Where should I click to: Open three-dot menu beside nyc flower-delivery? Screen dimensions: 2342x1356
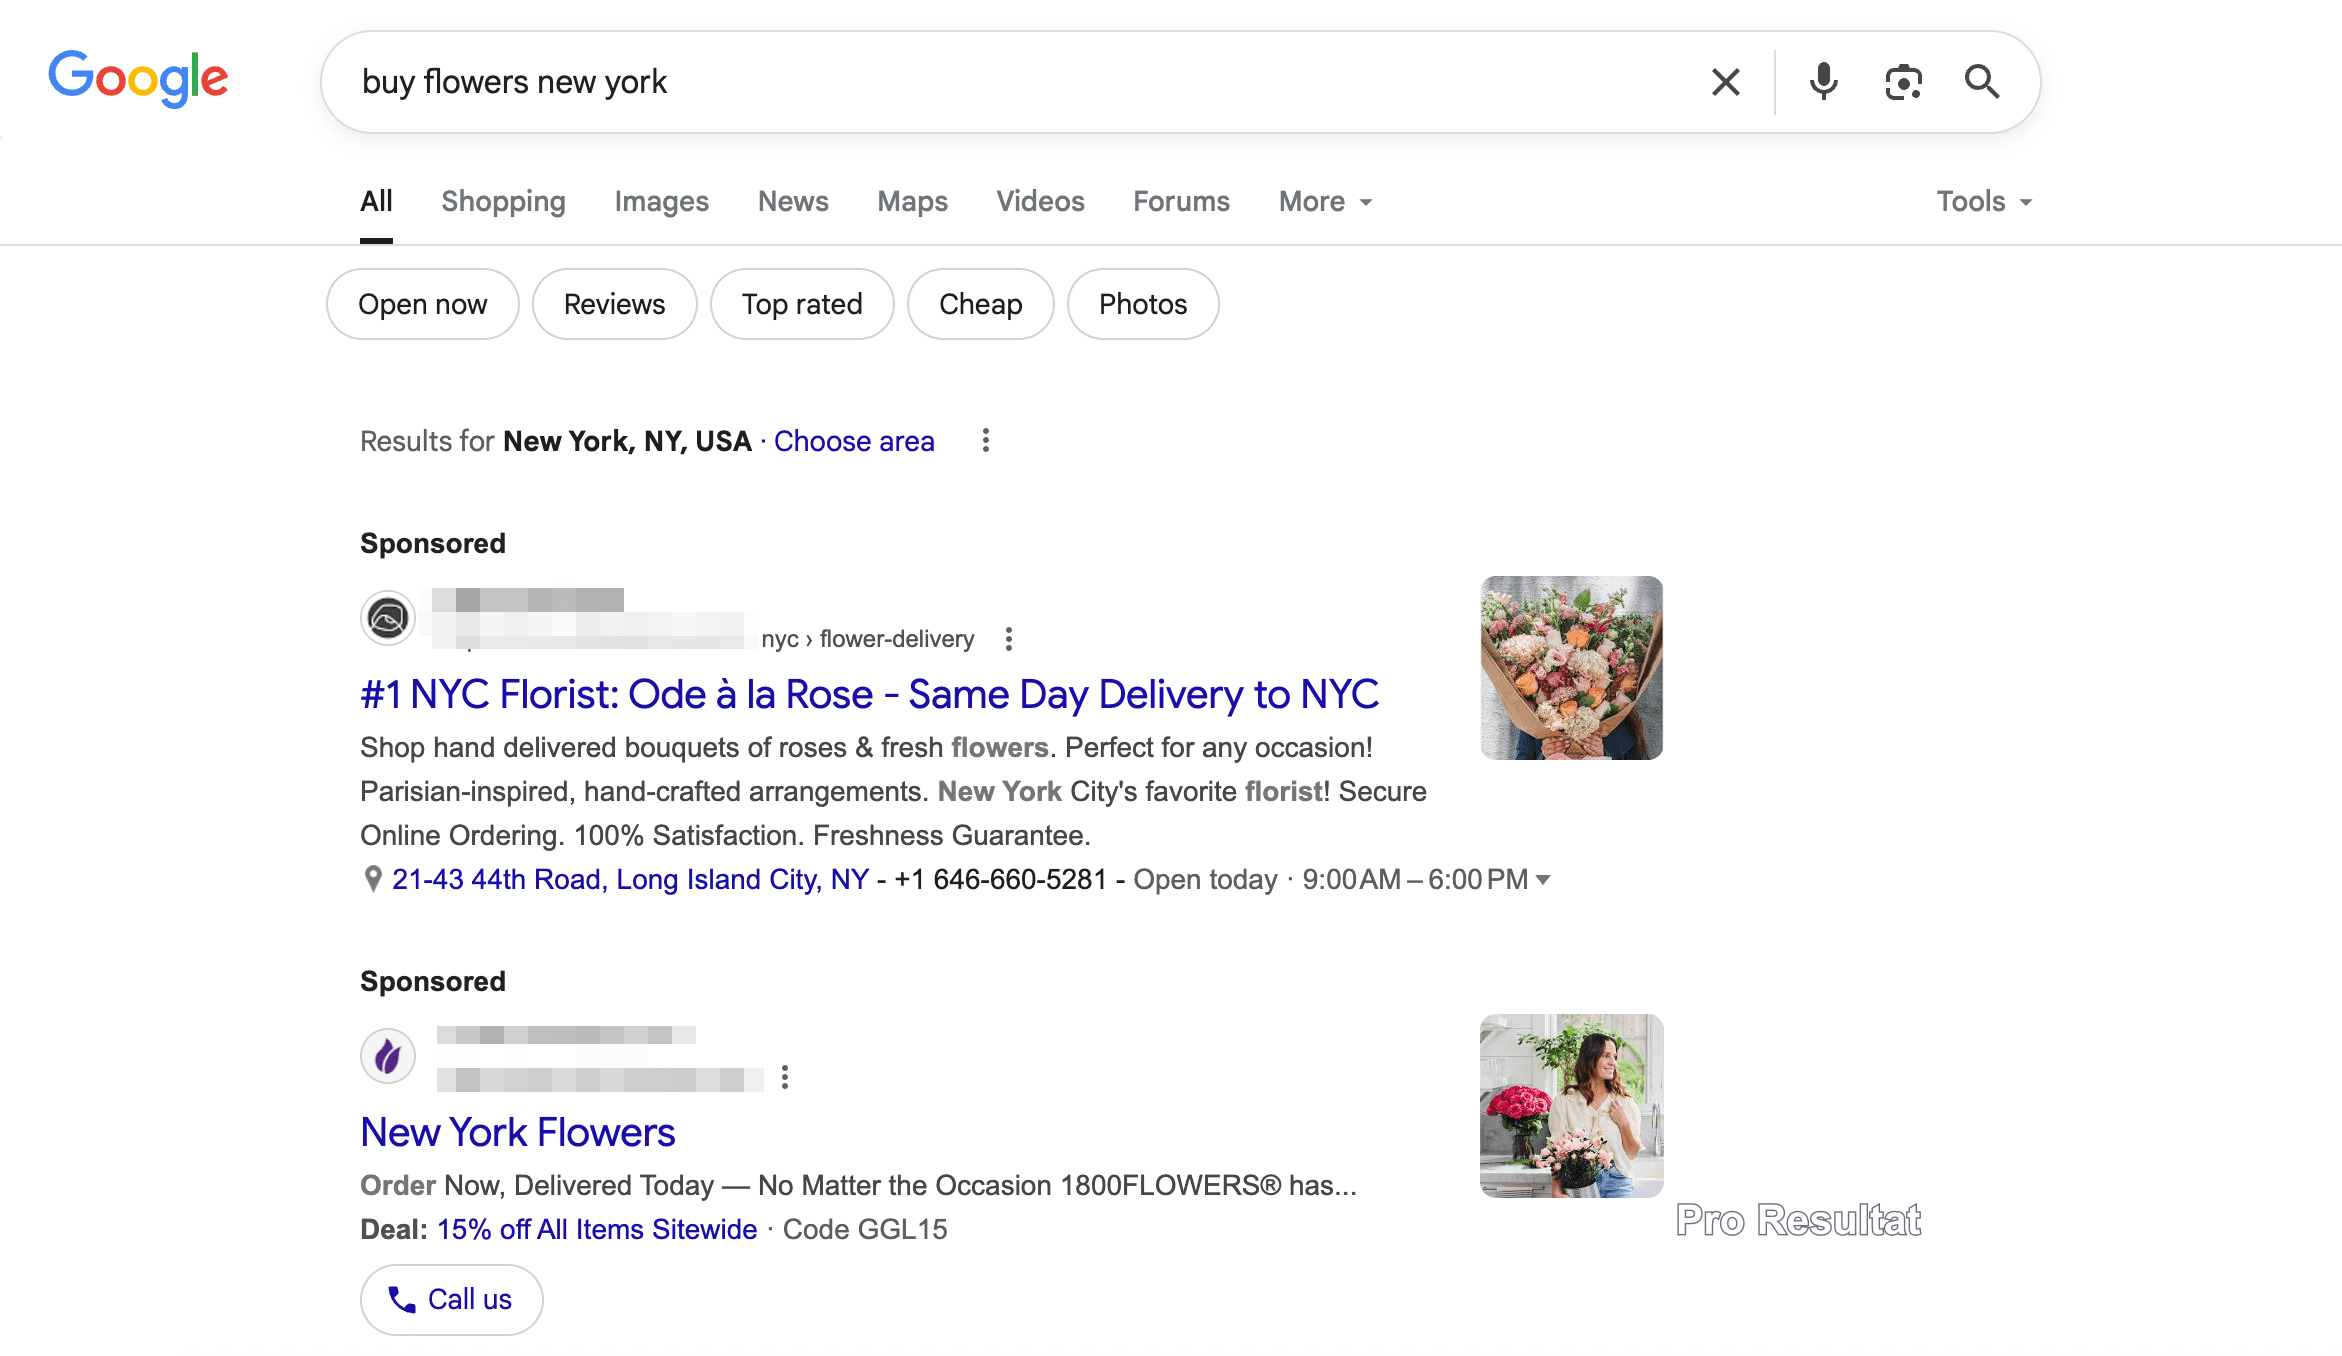pyautogui.click(x=1009, y=639)
